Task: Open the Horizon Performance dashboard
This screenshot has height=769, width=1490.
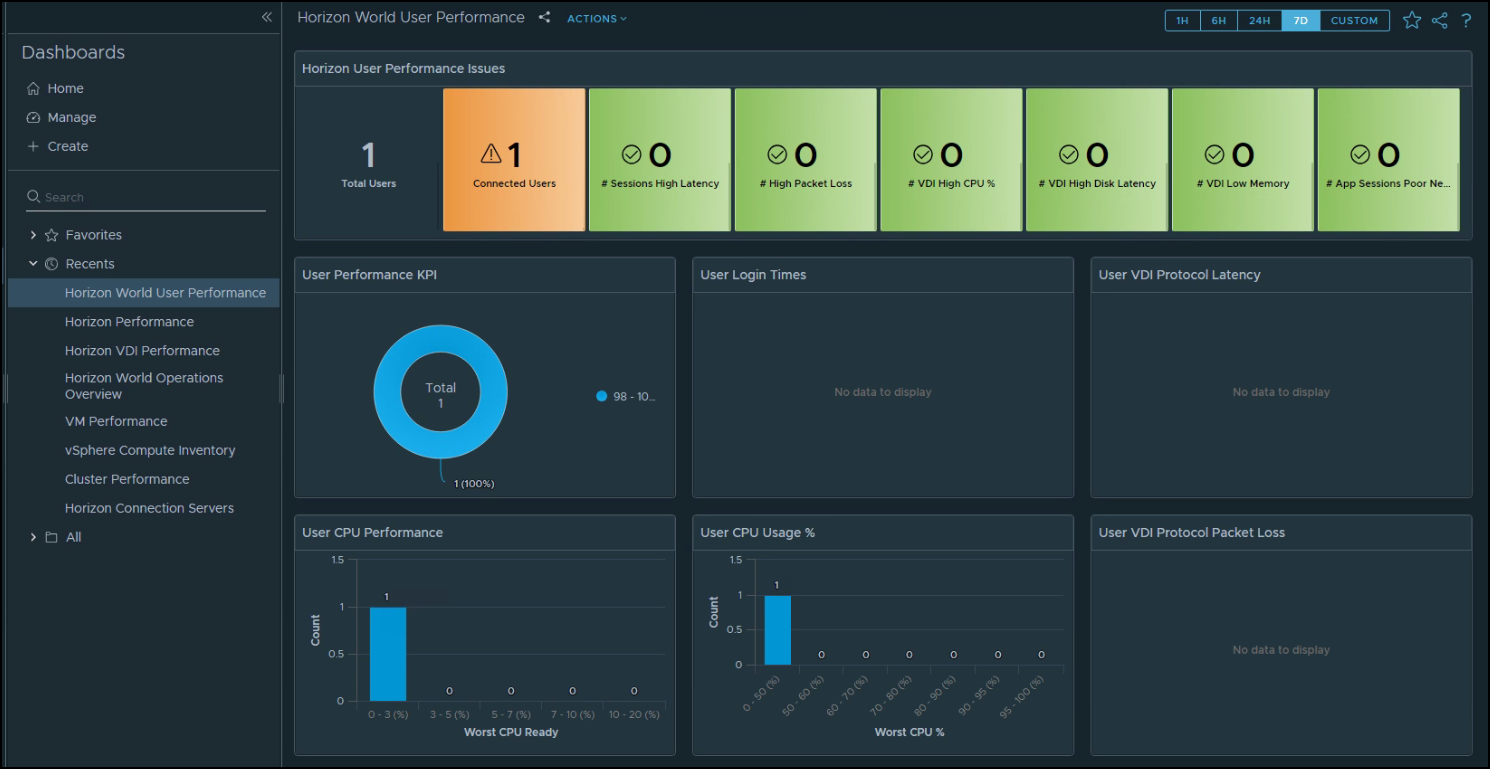Action: [129, 321]
